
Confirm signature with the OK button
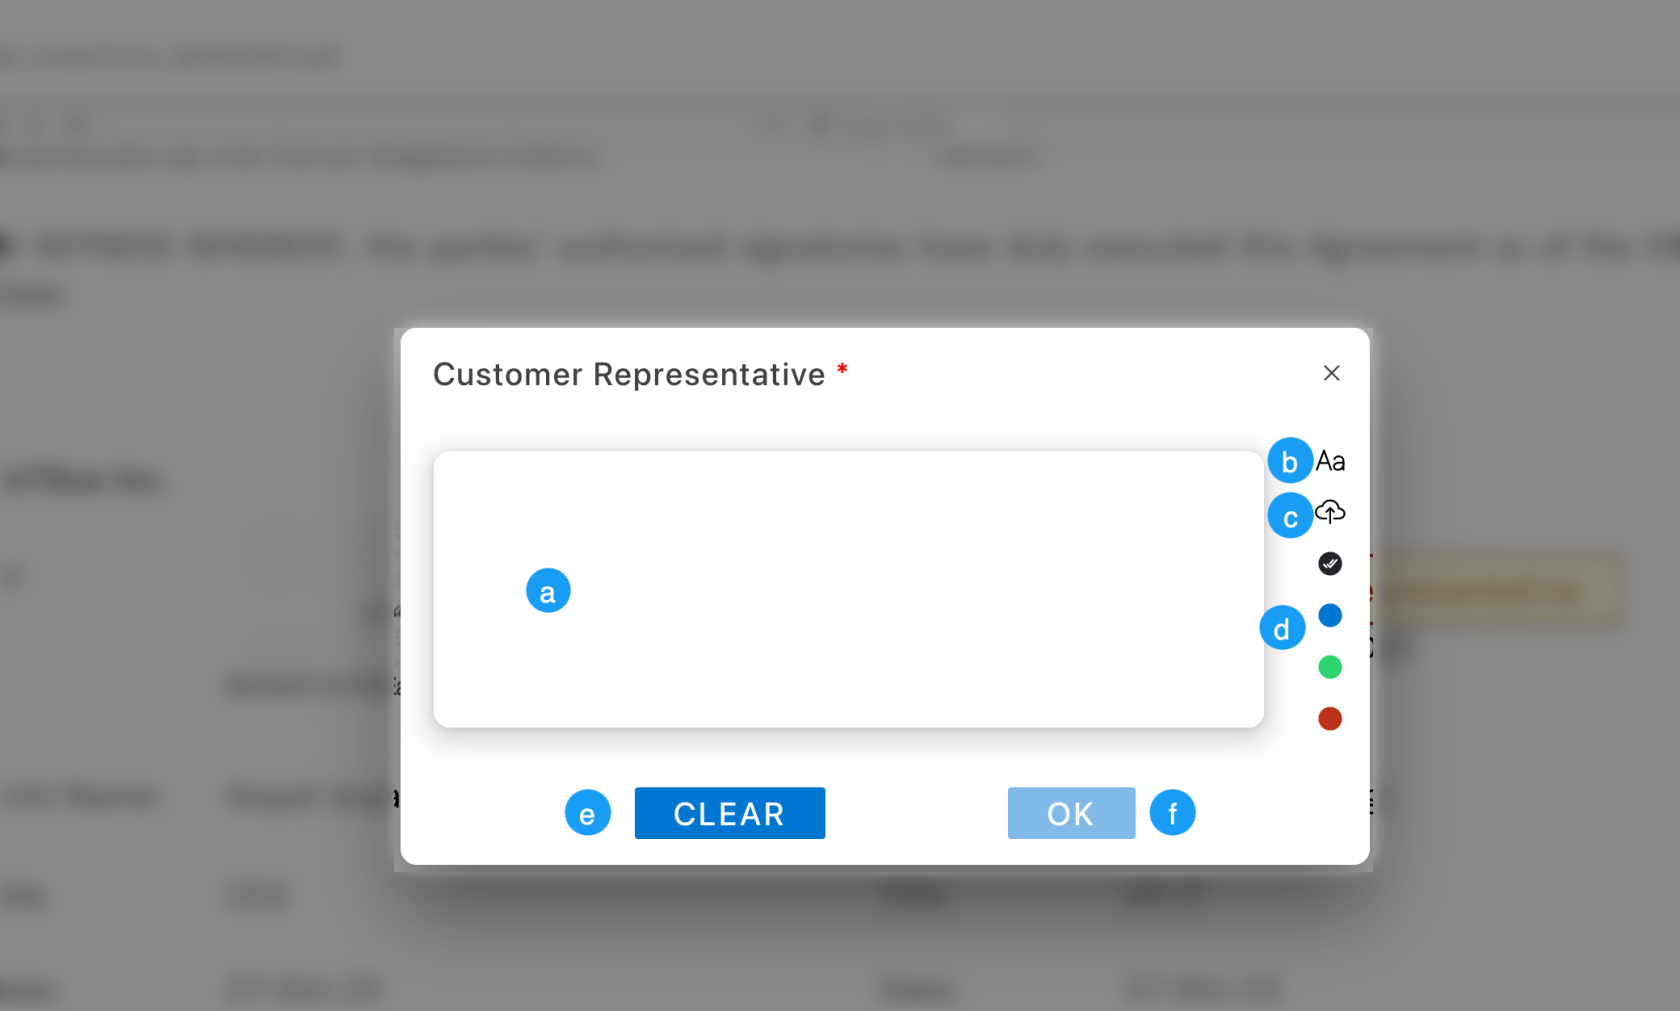pyautogui.click(x=1071, y=813)
